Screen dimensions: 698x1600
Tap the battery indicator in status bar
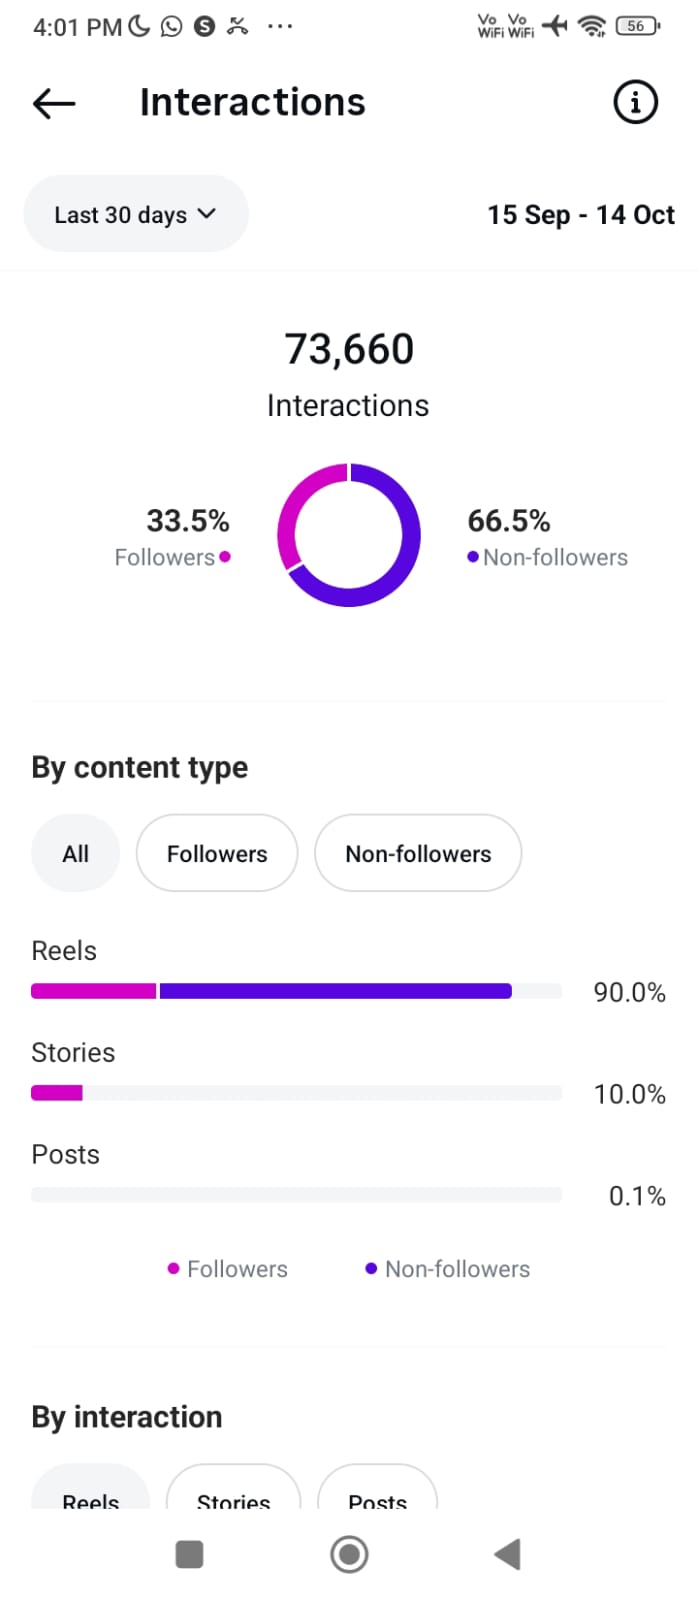[637, 26]
